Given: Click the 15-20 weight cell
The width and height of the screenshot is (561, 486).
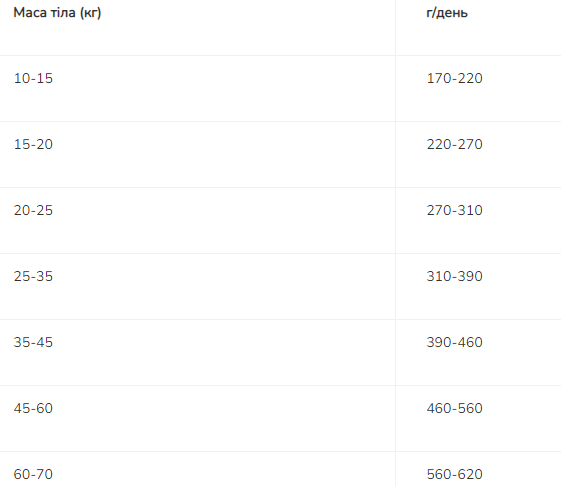Looking at the screenshot, I should [x=33, y=144].
